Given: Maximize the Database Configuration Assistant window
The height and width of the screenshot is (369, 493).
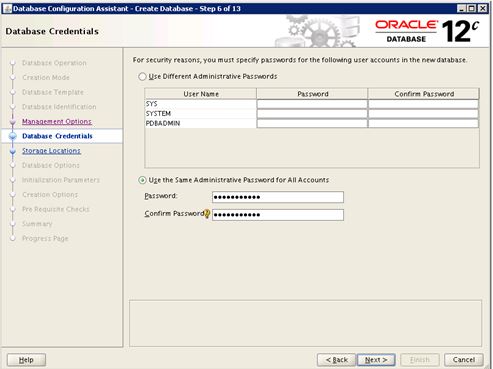Looking at the screenshot, I should (x=472, y=8).
